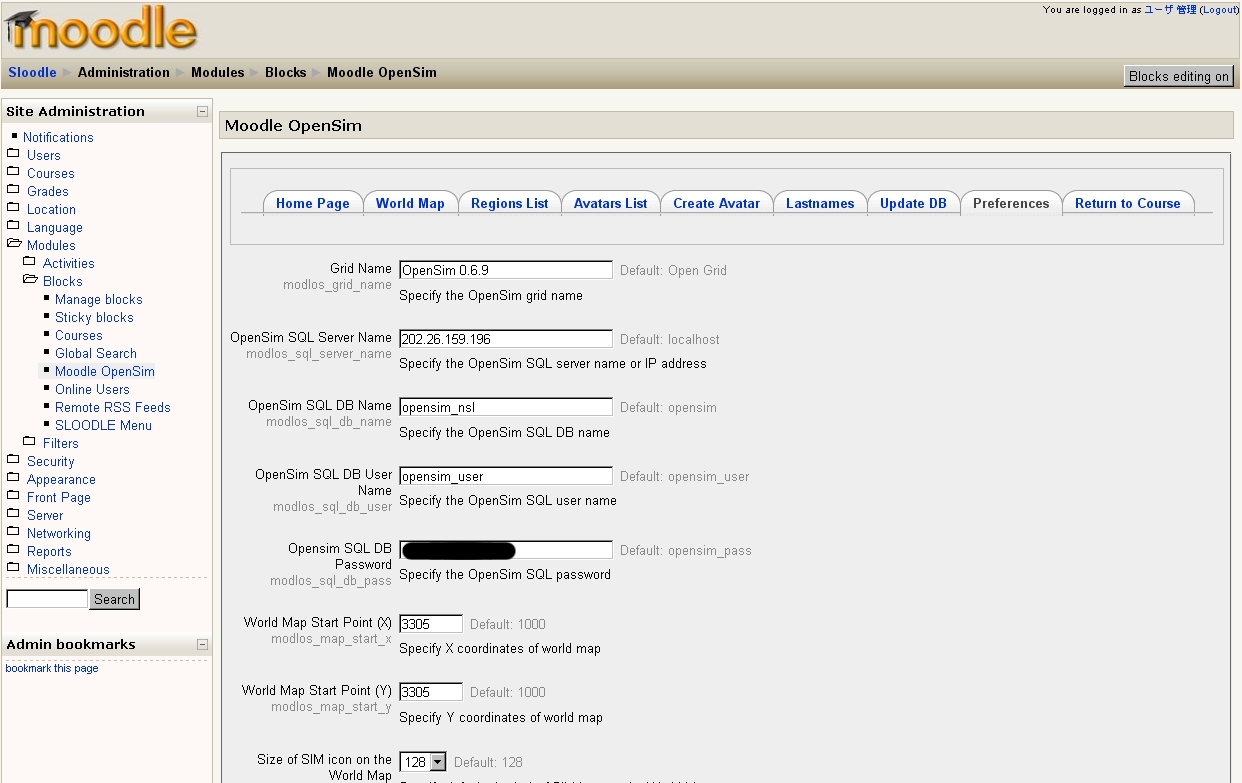The image size is (1242, 783).
Task: Click the Networking folder icon
Action: click(13, 532)
